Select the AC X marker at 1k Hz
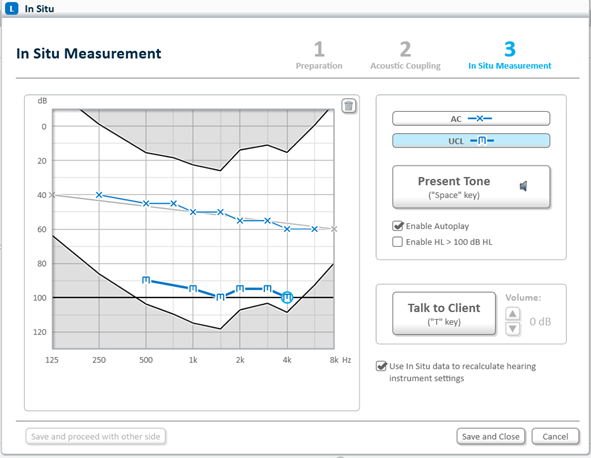 pyautogui.click(x=193, y=212)
